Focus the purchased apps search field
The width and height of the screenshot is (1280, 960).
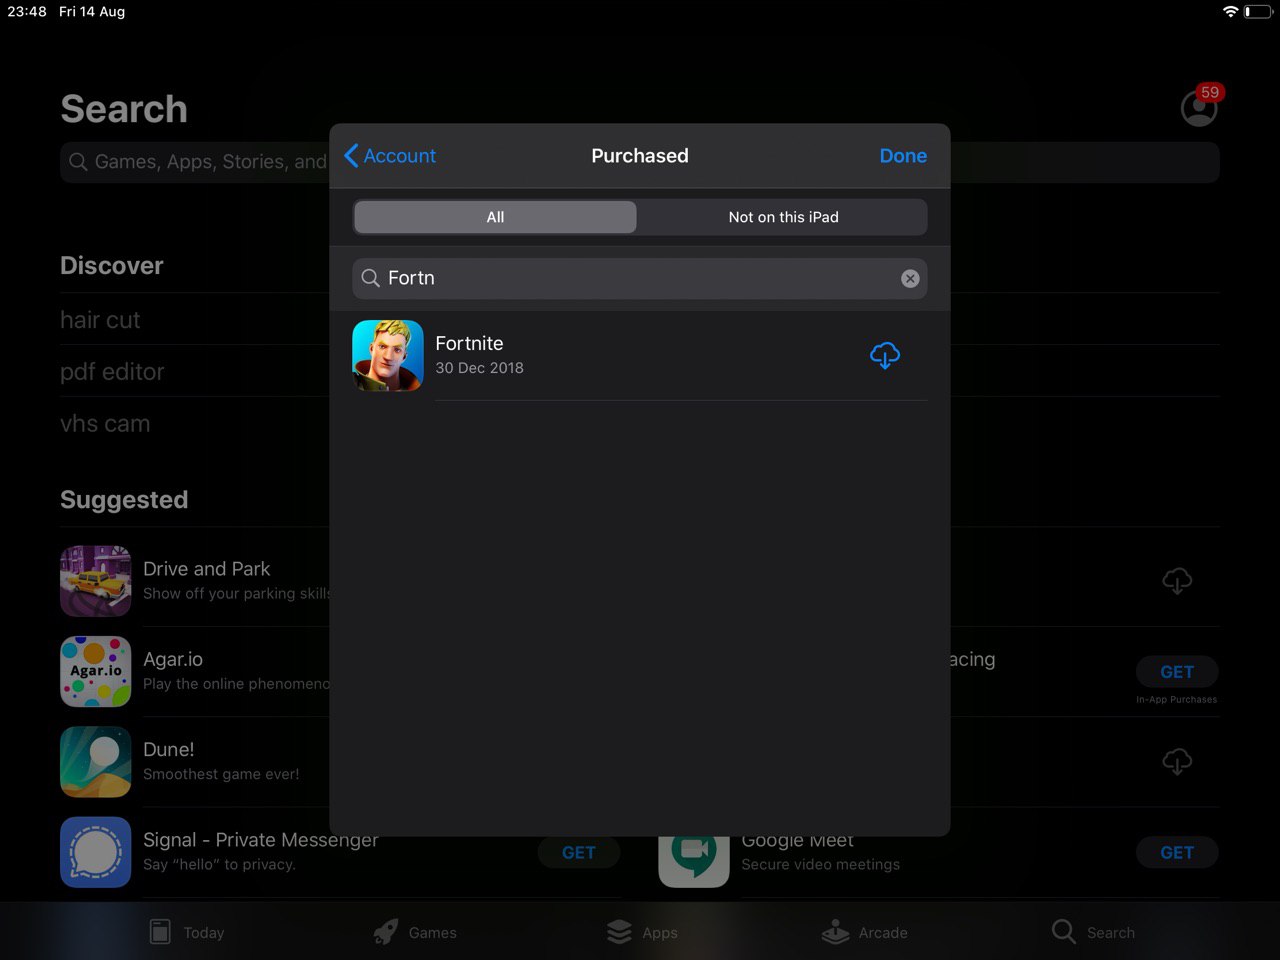(640, 278)
